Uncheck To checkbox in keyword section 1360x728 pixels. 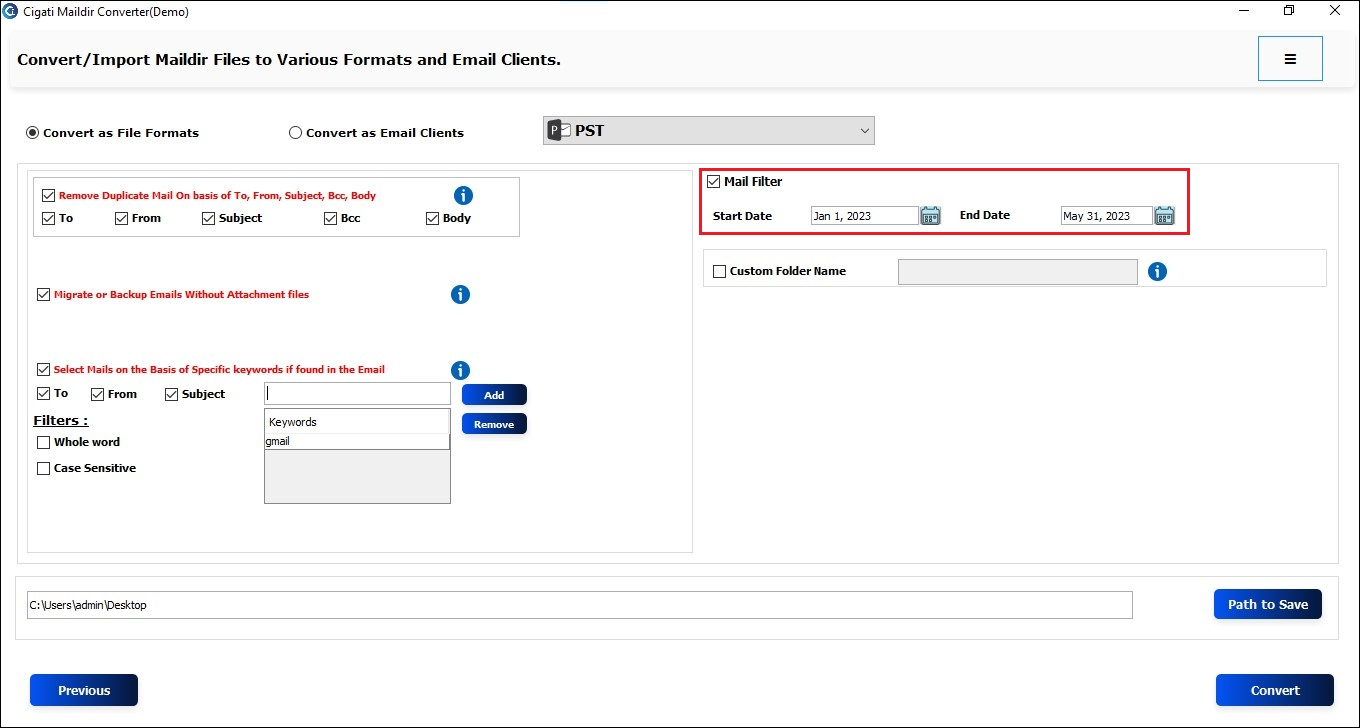(43, 394)
